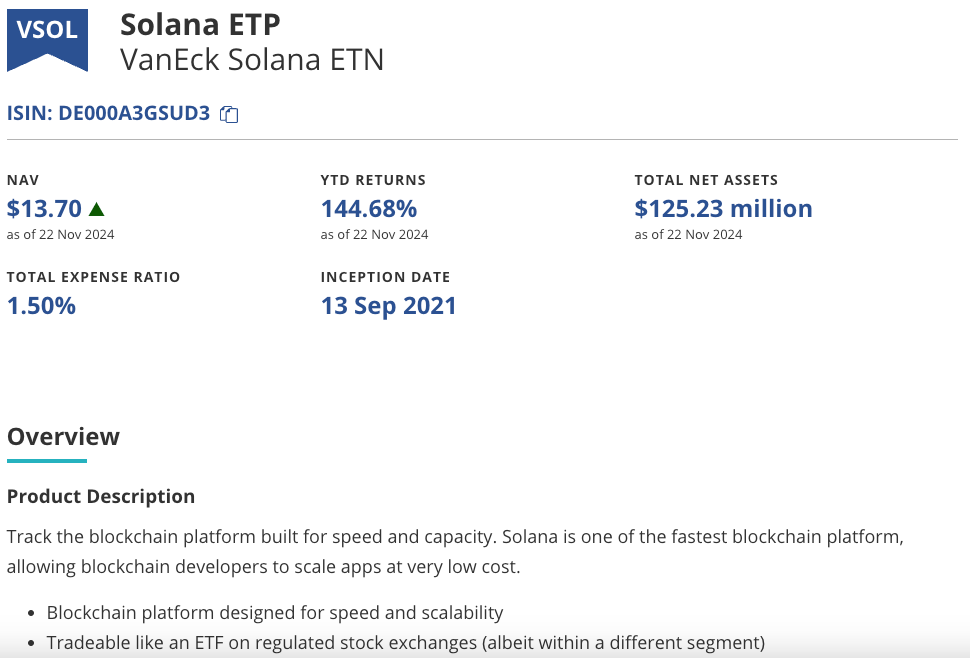This screenshot has width=970, height=658.
Task: Select the ISIN: DE000A3GSUD3 text
Action: coord(108,113)
